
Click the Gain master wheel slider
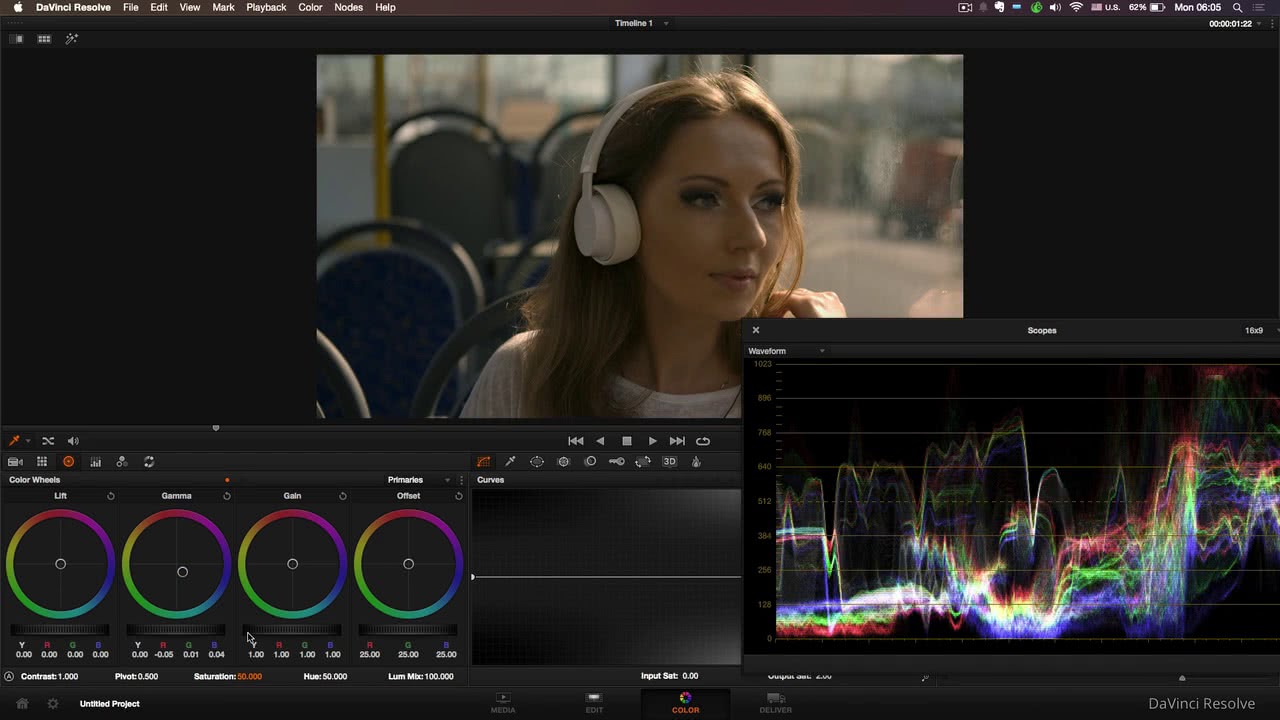tap(292, 630)
